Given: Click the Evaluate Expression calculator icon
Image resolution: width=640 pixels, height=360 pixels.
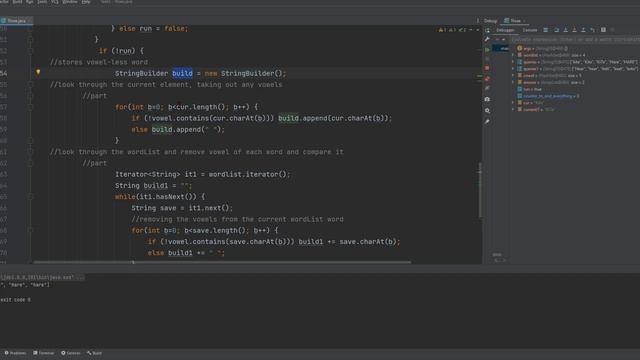Looking at the screenshot, I should pyautogui.click(x=603, y=30).
